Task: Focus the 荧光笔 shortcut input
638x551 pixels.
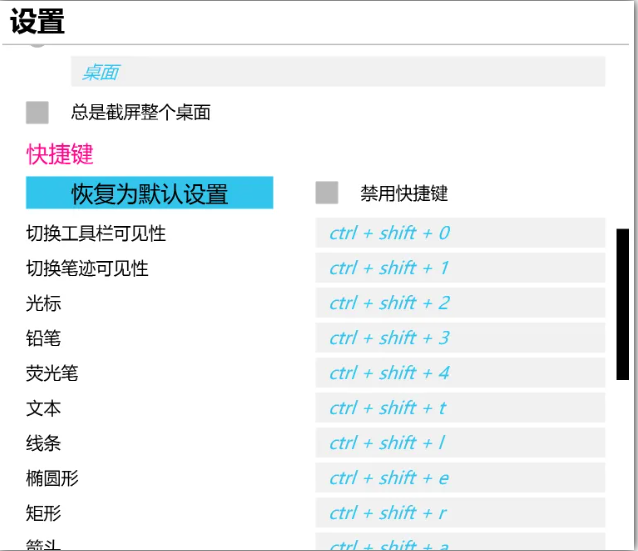Action: click(460, 373)
